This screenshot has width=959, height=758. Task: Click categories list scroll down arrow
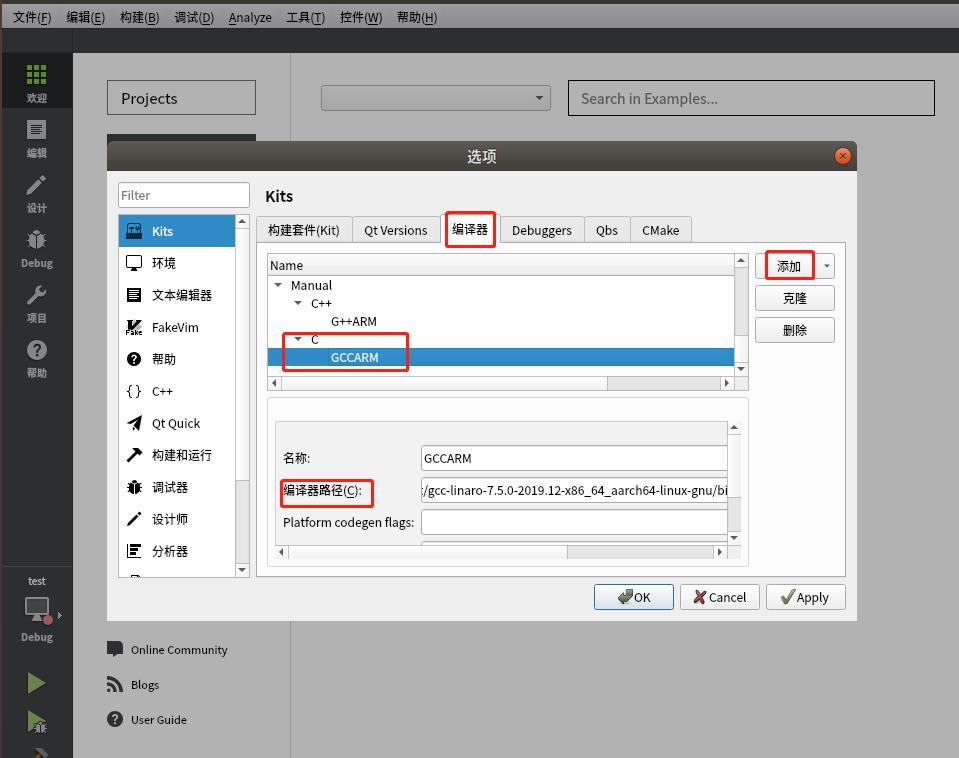pyautogui.click(x=242, y=570)
